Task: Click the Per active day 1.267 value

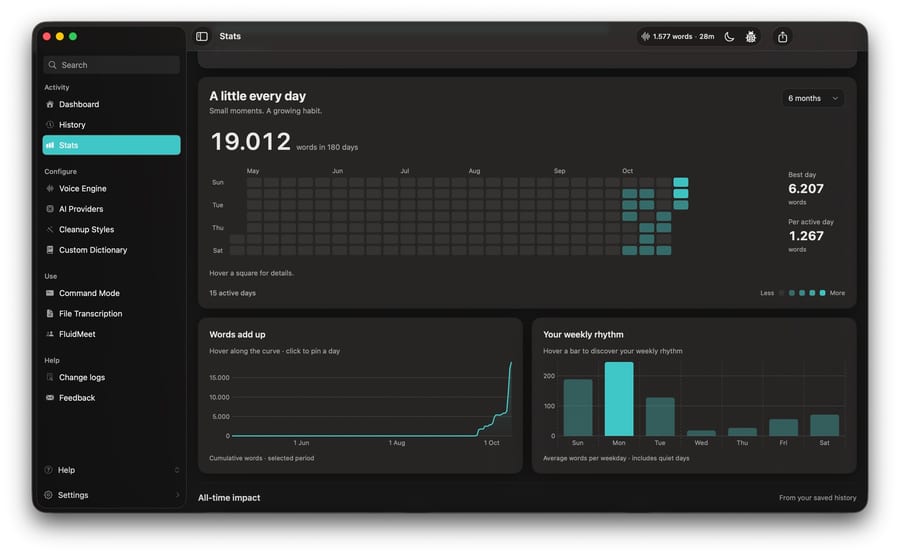Action: [806, 236]
